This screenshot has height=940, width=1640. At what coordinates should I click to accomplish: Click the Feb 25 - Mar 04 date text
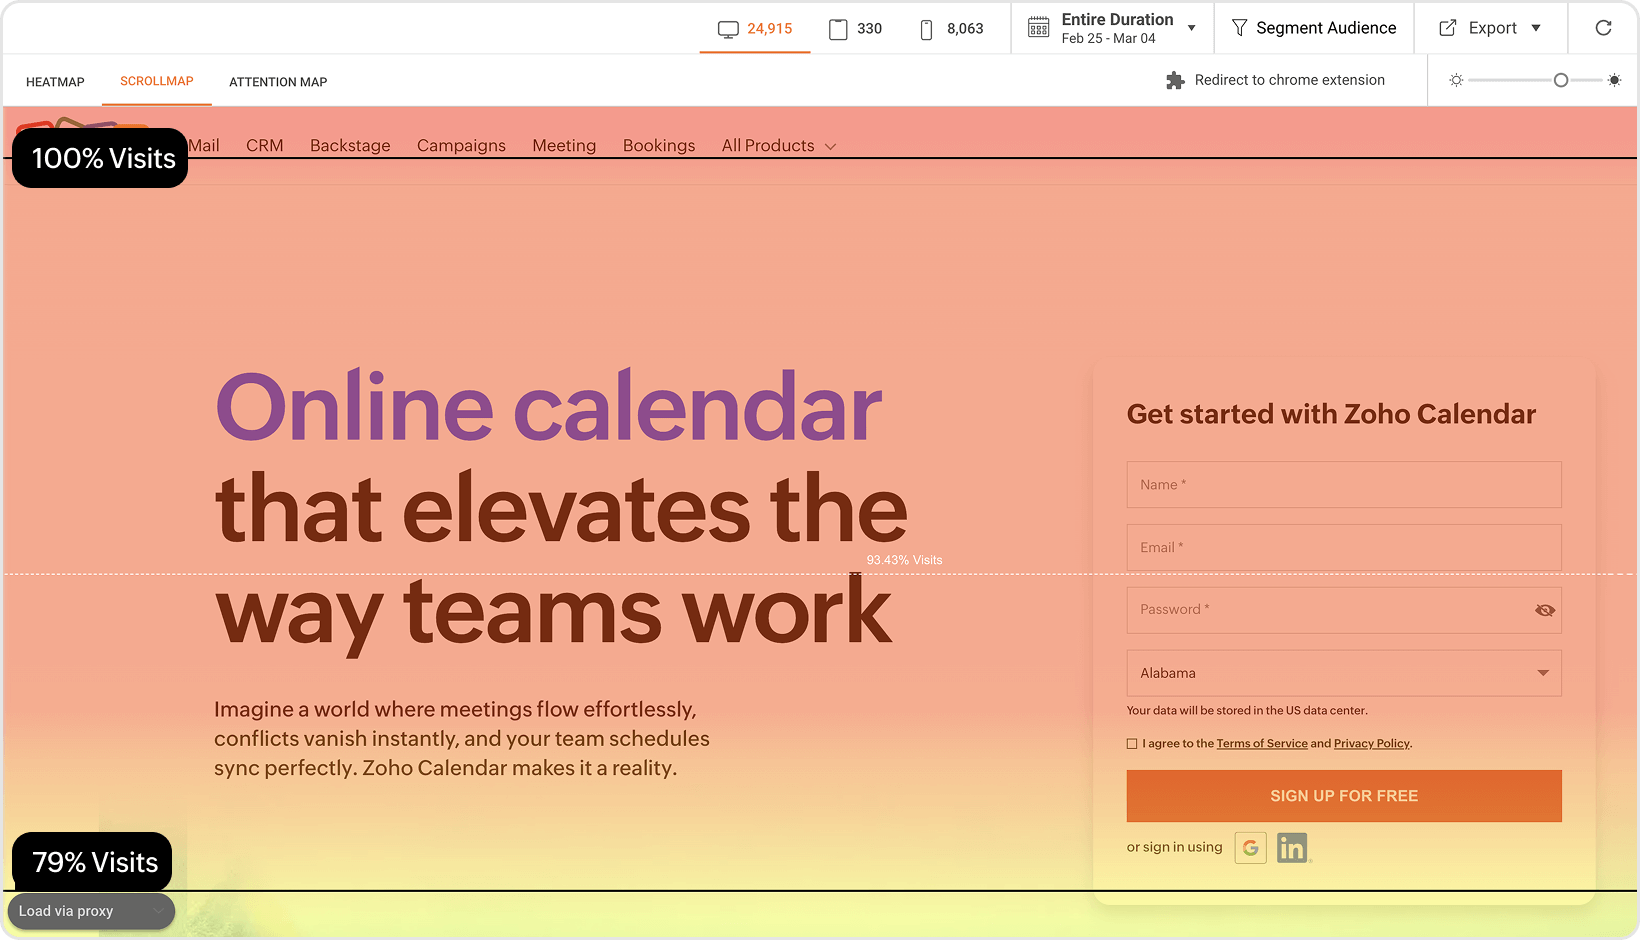point(1108,39)
